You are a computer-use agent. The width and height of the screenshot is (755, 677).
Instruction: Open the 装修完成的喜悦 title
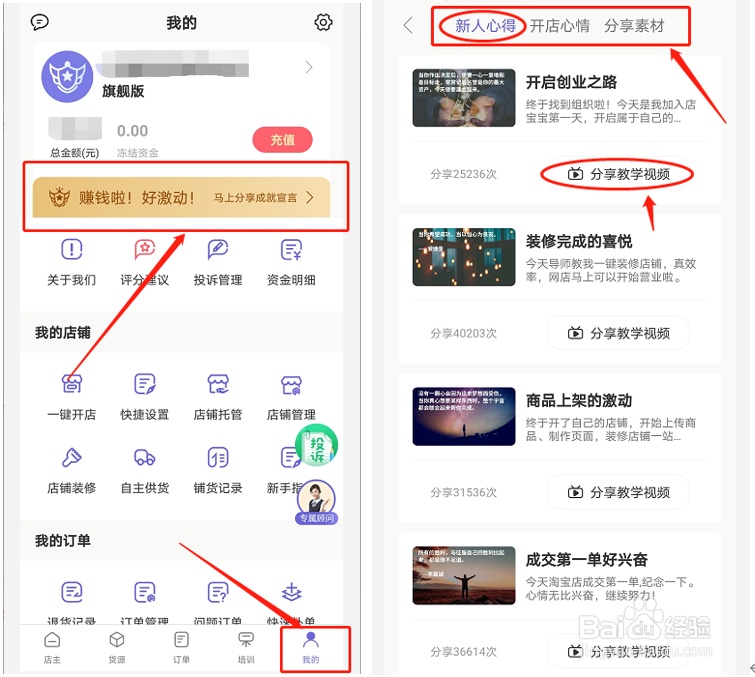tap(579, 241)
